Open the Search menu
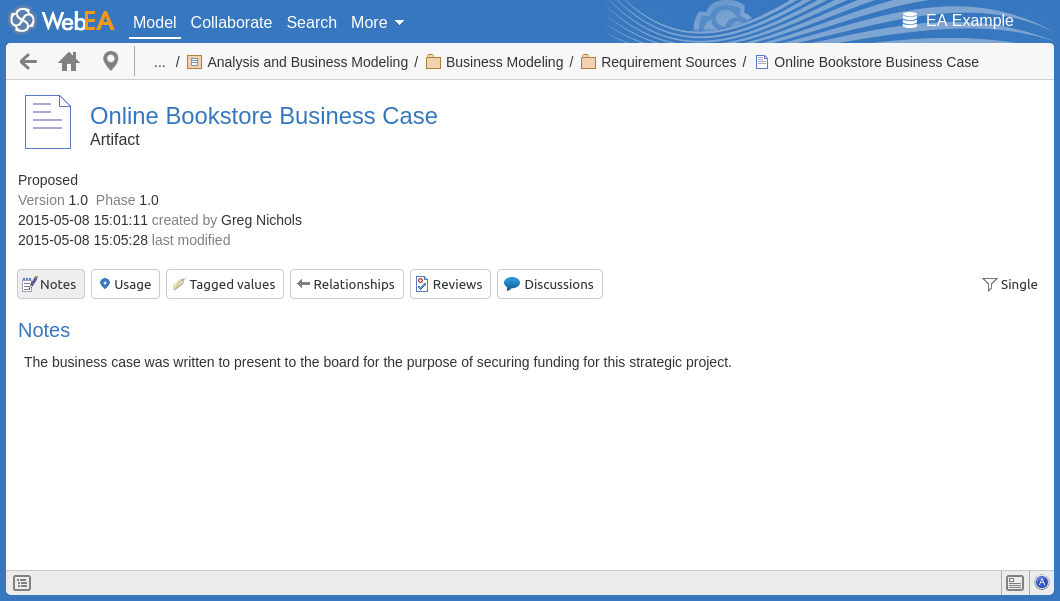Screen dimensions: 1060x601 click(x=311, y=22)
